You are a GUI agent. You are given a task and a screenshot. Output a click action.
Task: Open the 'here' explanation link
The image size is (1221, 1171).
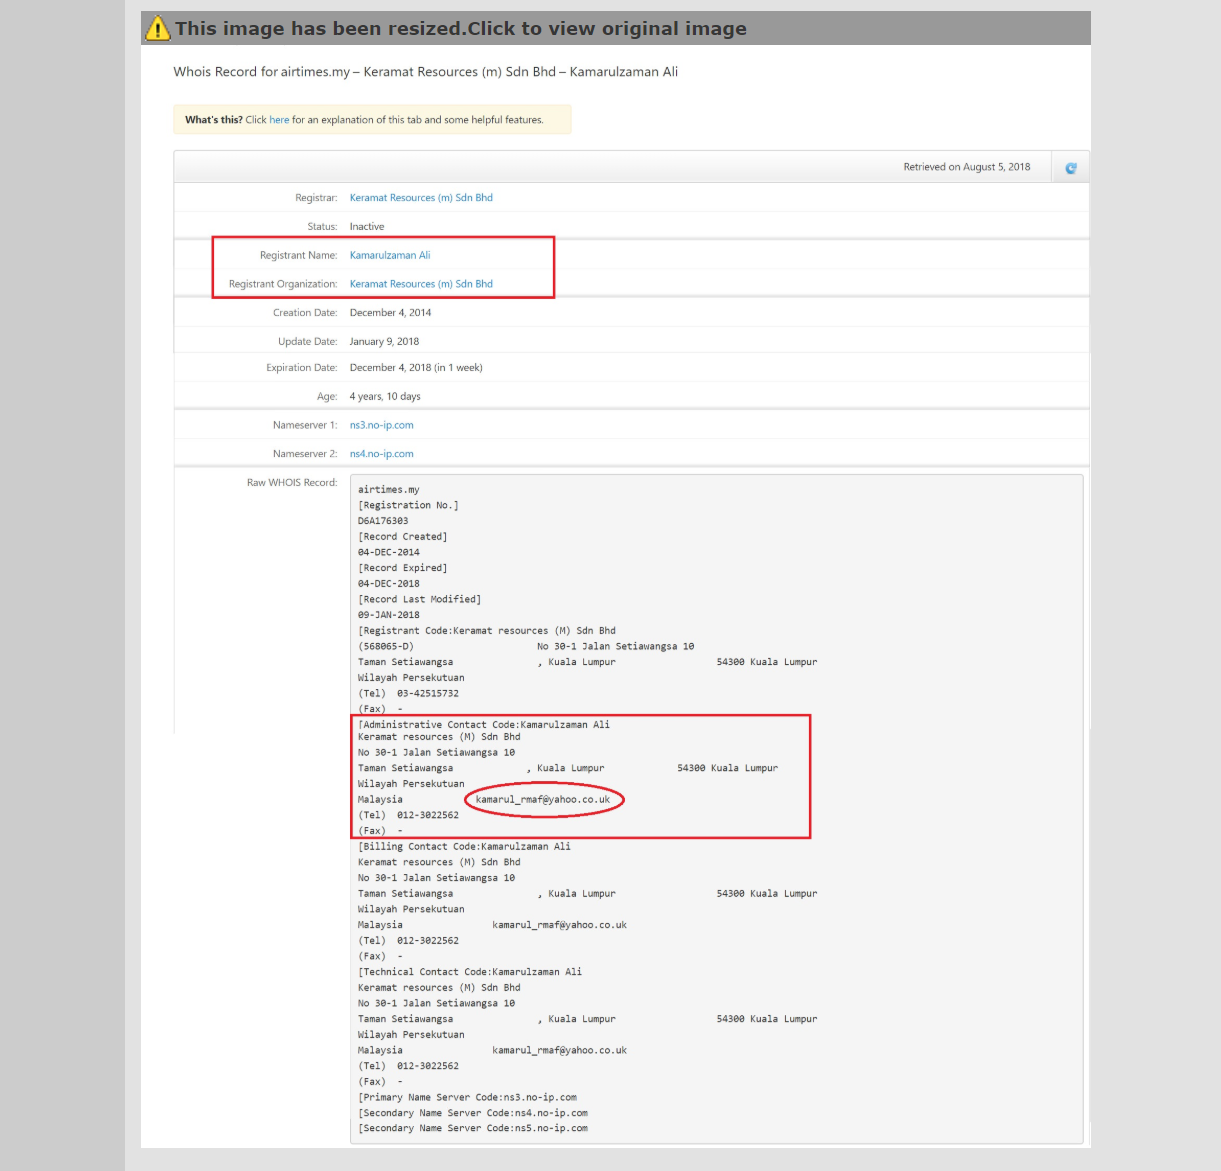click(x=279, y=120)
